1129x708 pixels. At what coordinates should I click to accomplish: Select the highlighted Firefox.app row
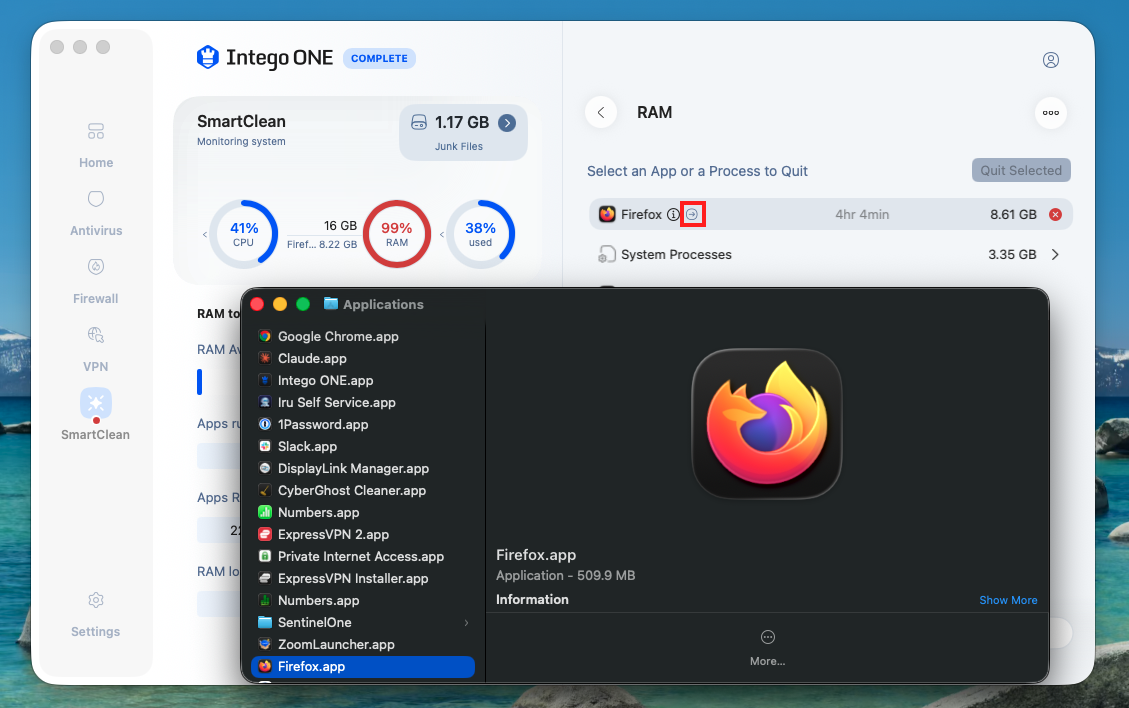coord(363,667)
